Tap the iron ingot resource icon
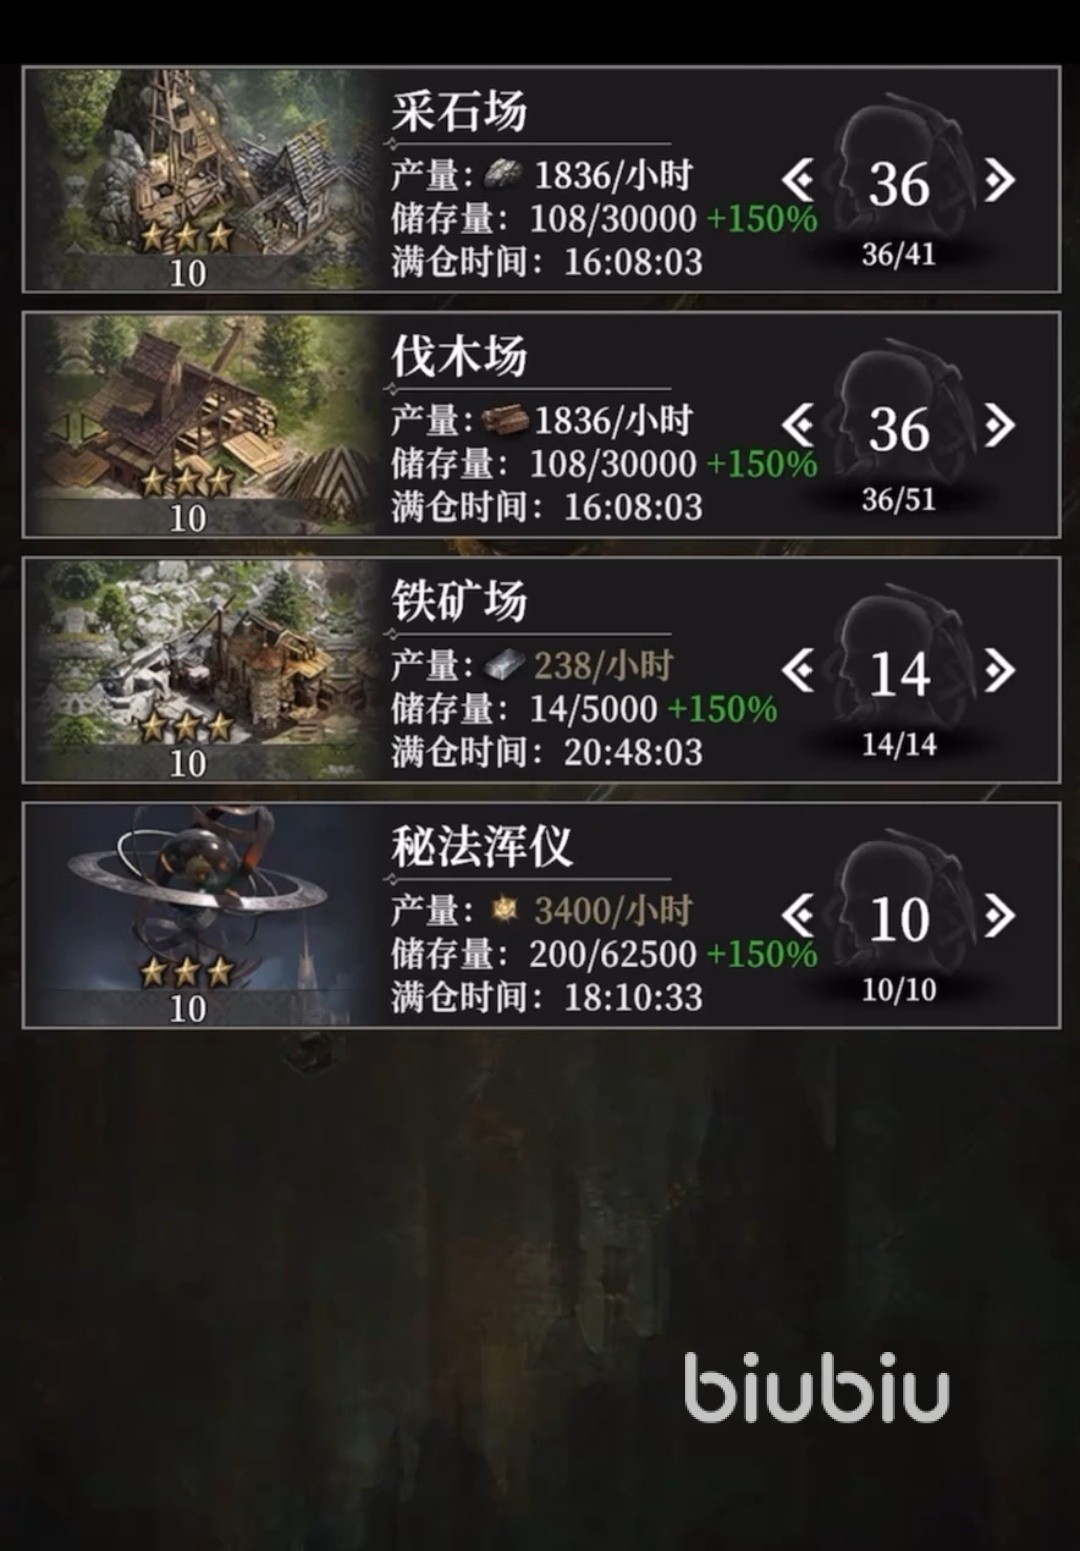 point(504,665)
